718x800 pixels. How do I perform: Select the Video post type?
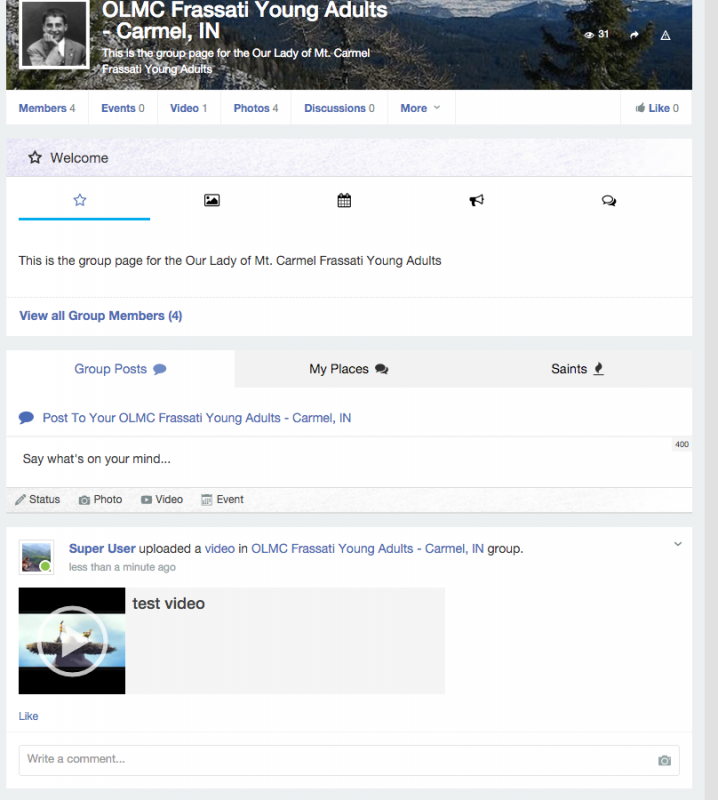click(x=162, y=499)
